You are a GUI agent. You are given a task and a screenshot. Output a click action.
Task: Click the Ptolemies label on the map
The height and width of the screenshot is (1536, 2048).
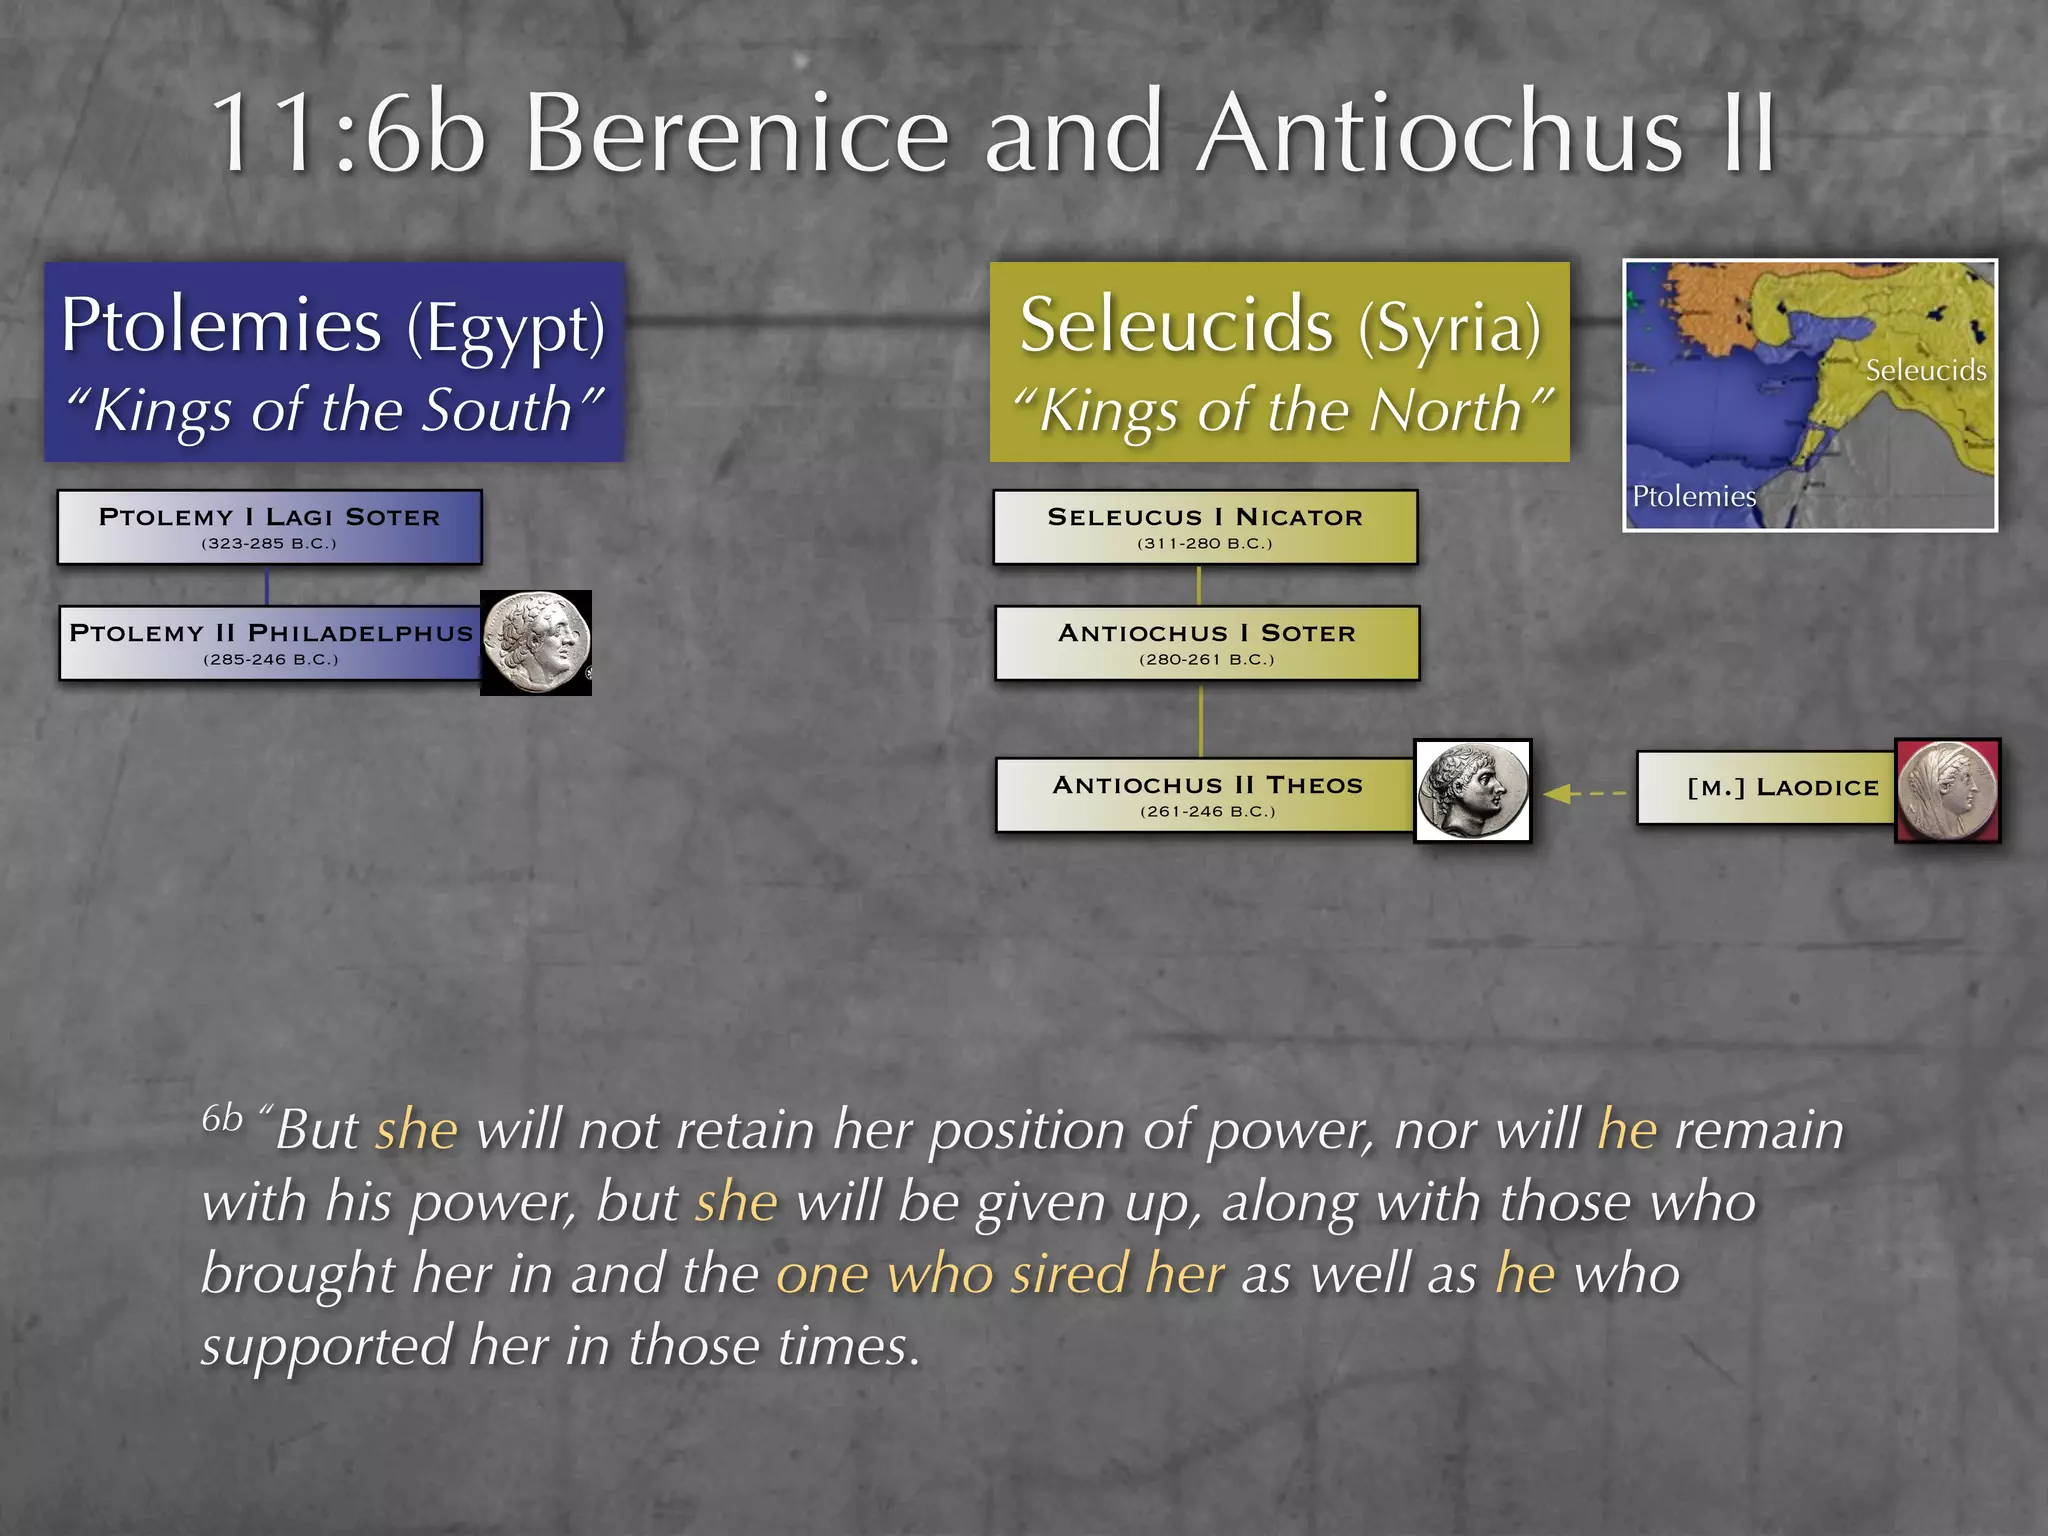[x=1694, y=496]
